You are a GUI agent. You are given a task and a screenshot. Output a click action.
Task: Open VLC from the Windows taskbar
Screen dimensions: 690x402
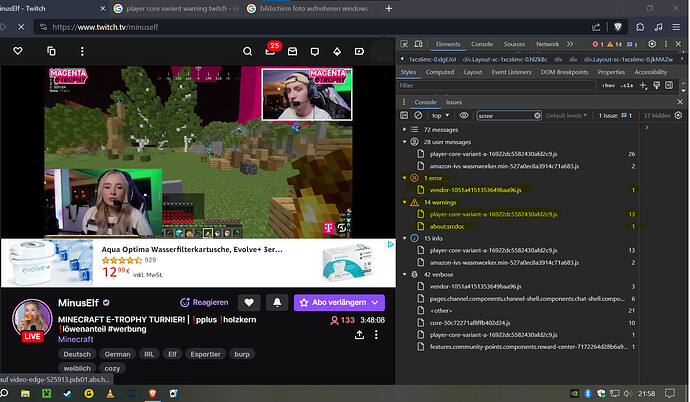point(110,393)
